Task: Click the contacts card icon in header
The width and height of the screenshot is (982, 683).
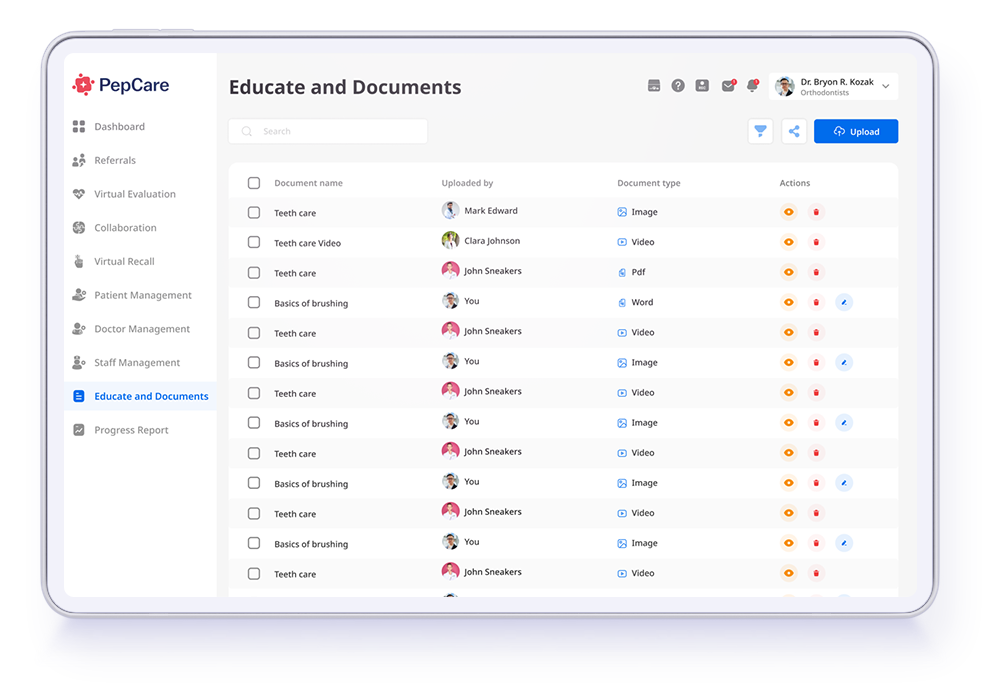Action: (702, 86)
